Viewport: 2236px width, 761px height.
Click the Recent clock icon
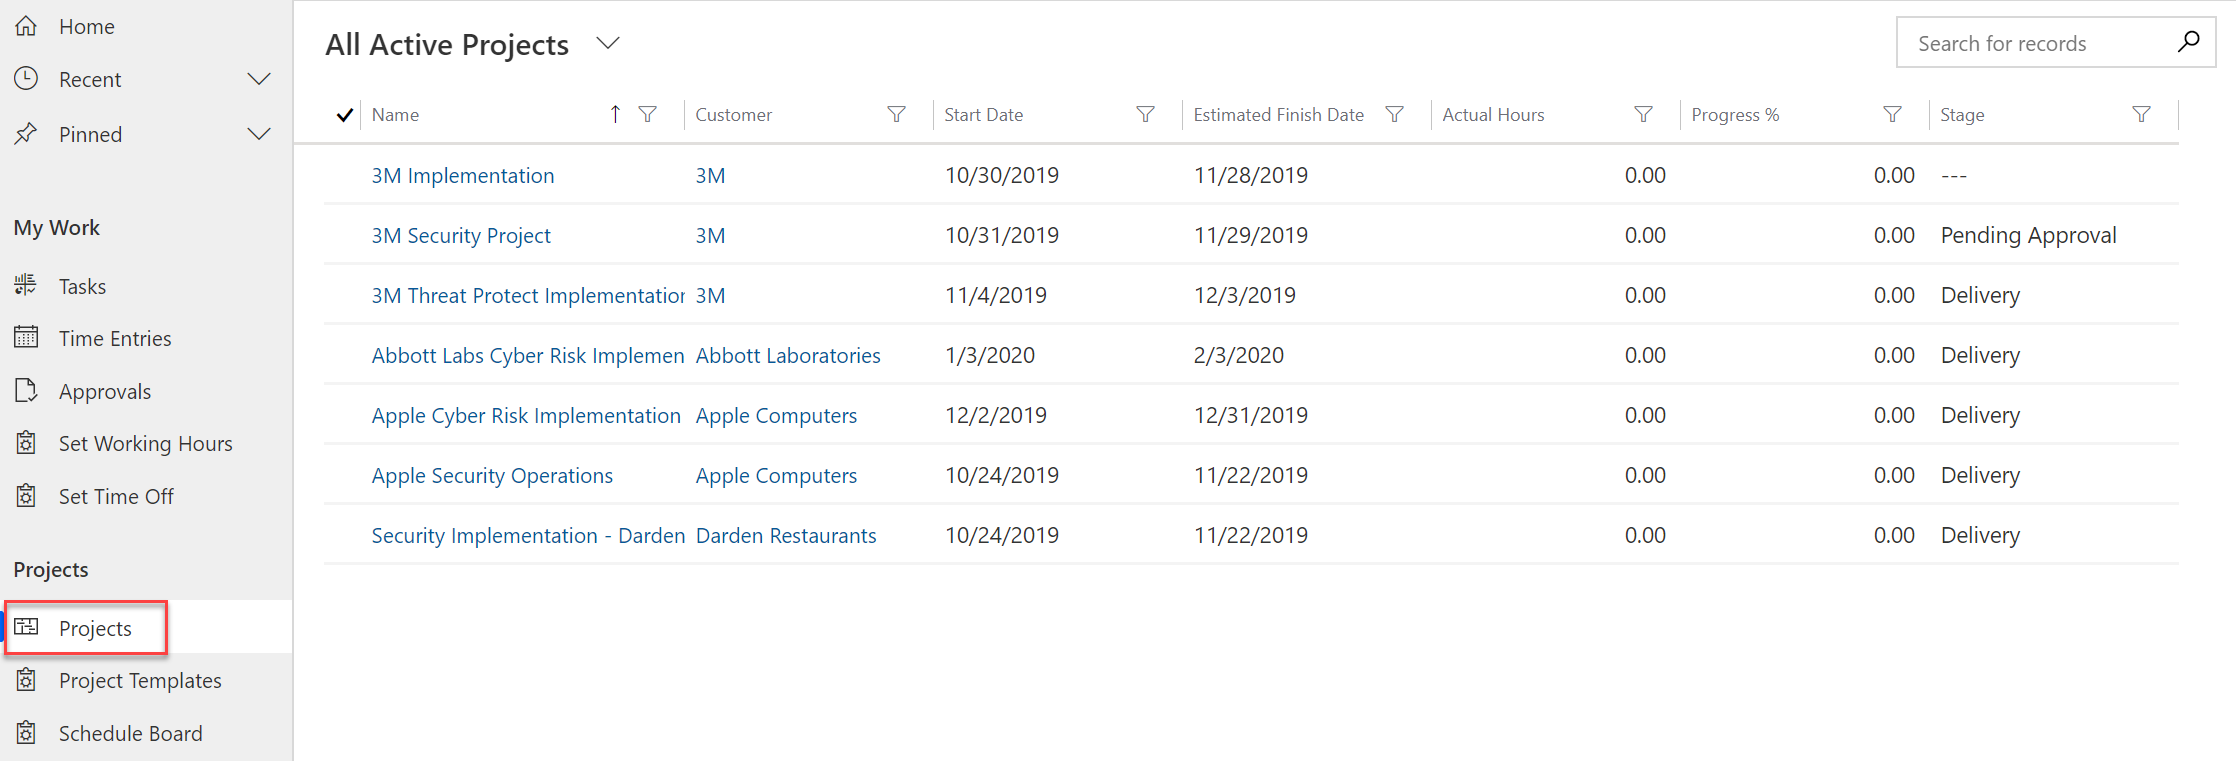coord(26,79)
